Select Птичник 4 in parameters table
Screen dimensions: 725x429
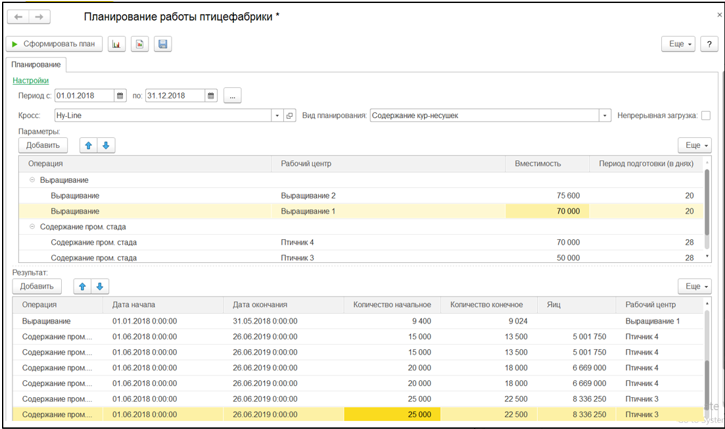click(x=388, y=242)
